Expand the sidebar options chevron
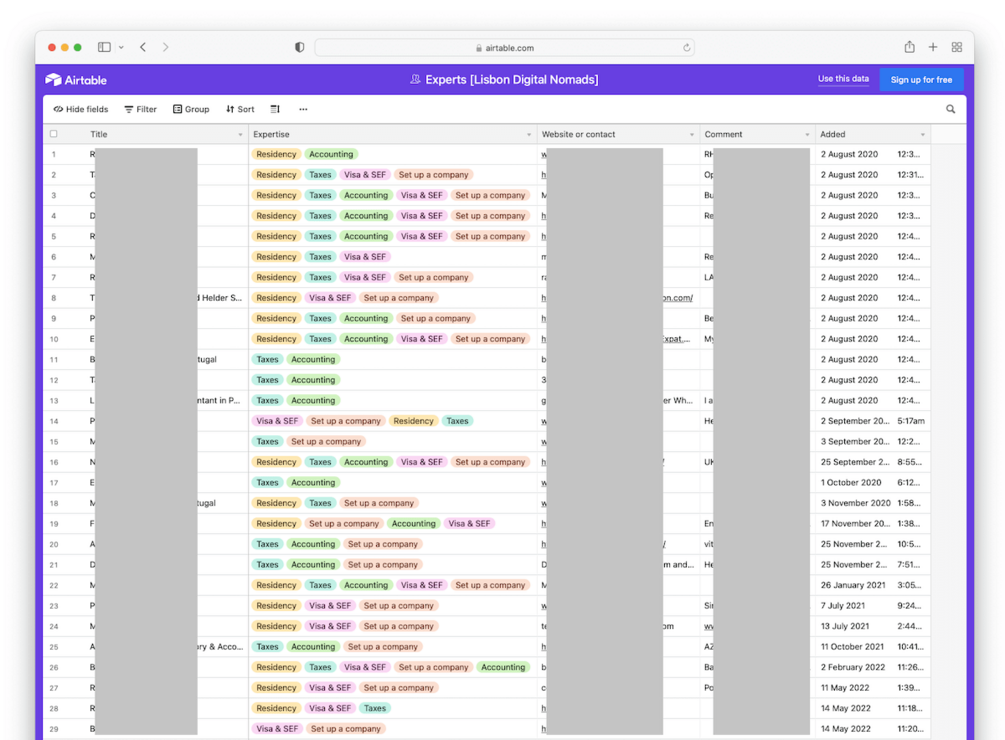 point(121,47)
